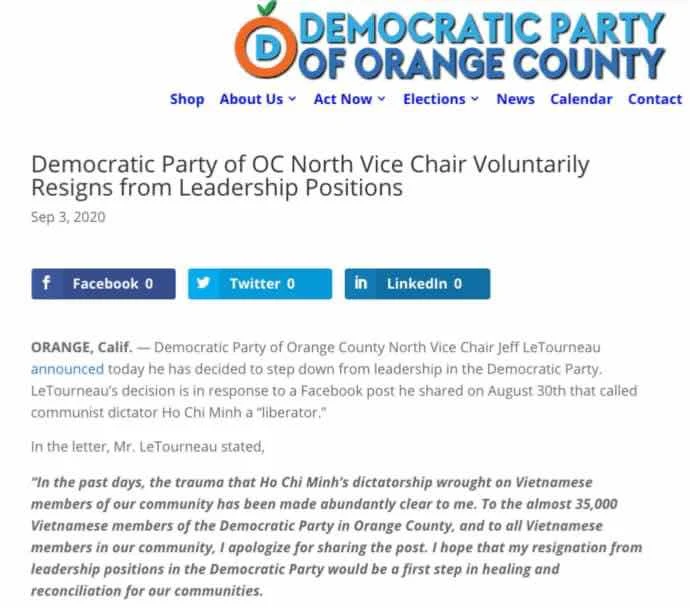This screenshot has width=690, height=608.
Task: Share the article via LinkedIn button
Action: pyautogui.click(x=417, y=284)
